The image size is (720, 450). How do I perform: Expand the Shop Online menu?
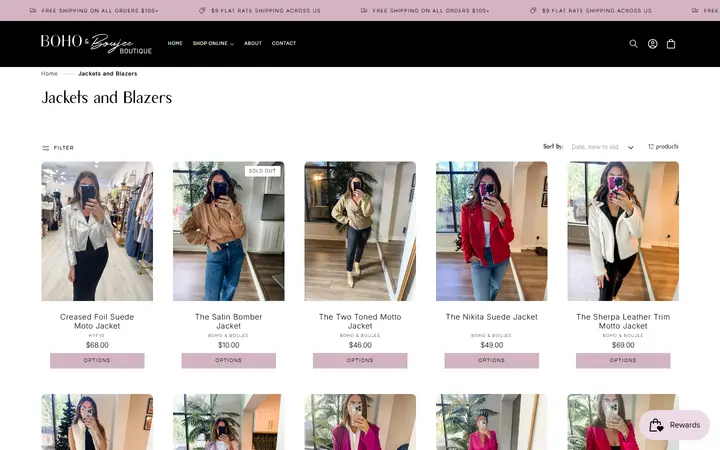click(x=213, y=43)
